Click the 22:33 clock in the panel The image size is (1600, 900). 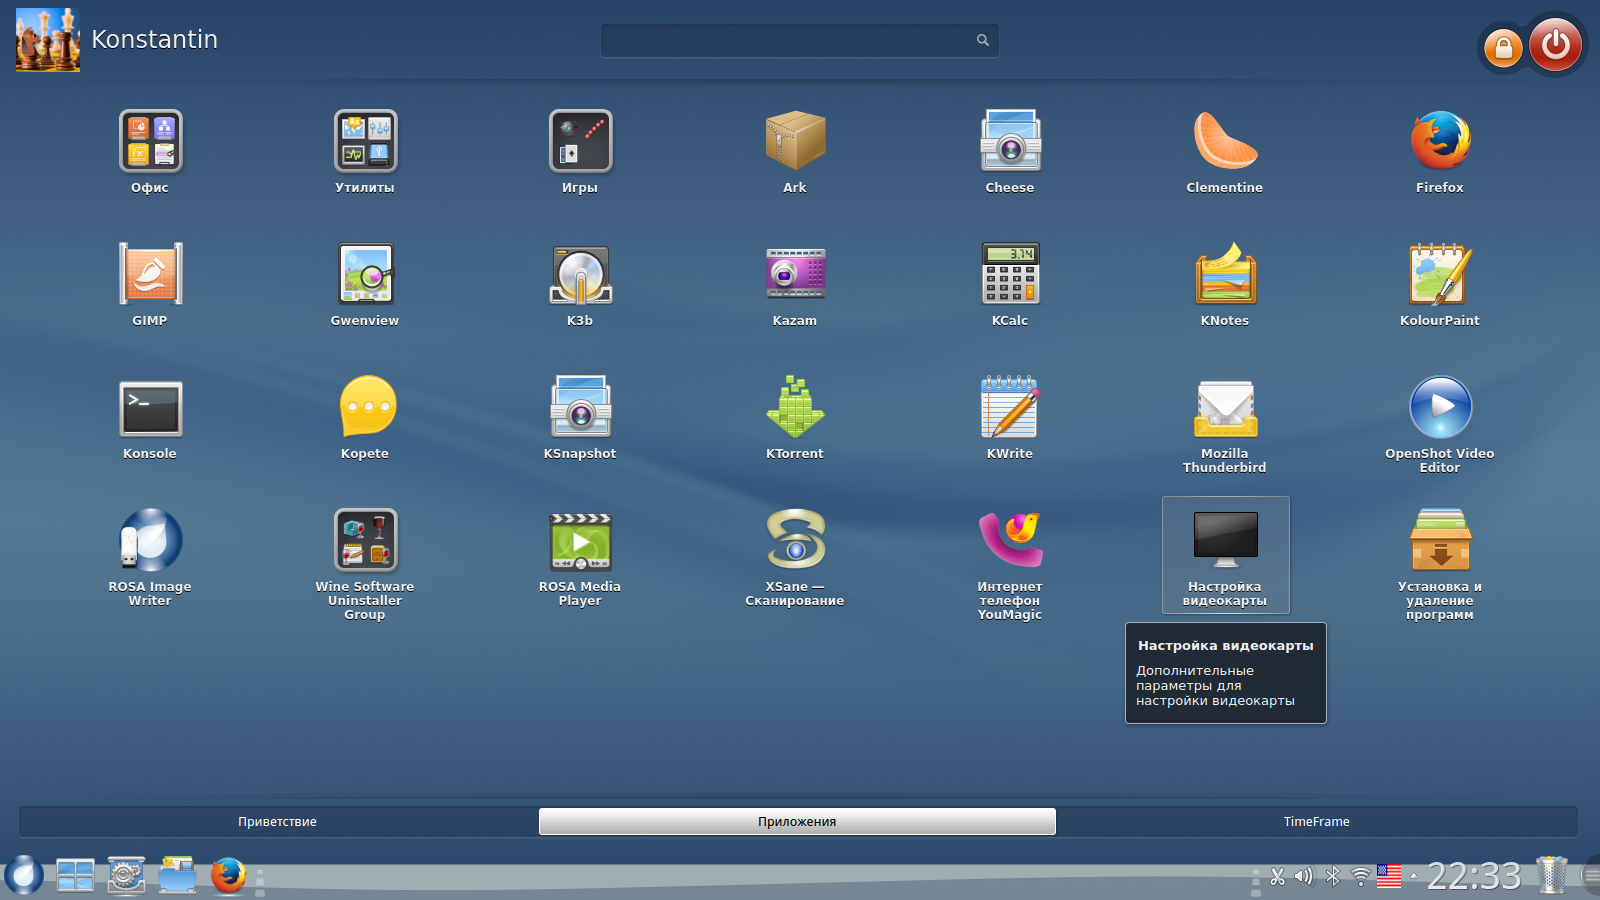1474,877
